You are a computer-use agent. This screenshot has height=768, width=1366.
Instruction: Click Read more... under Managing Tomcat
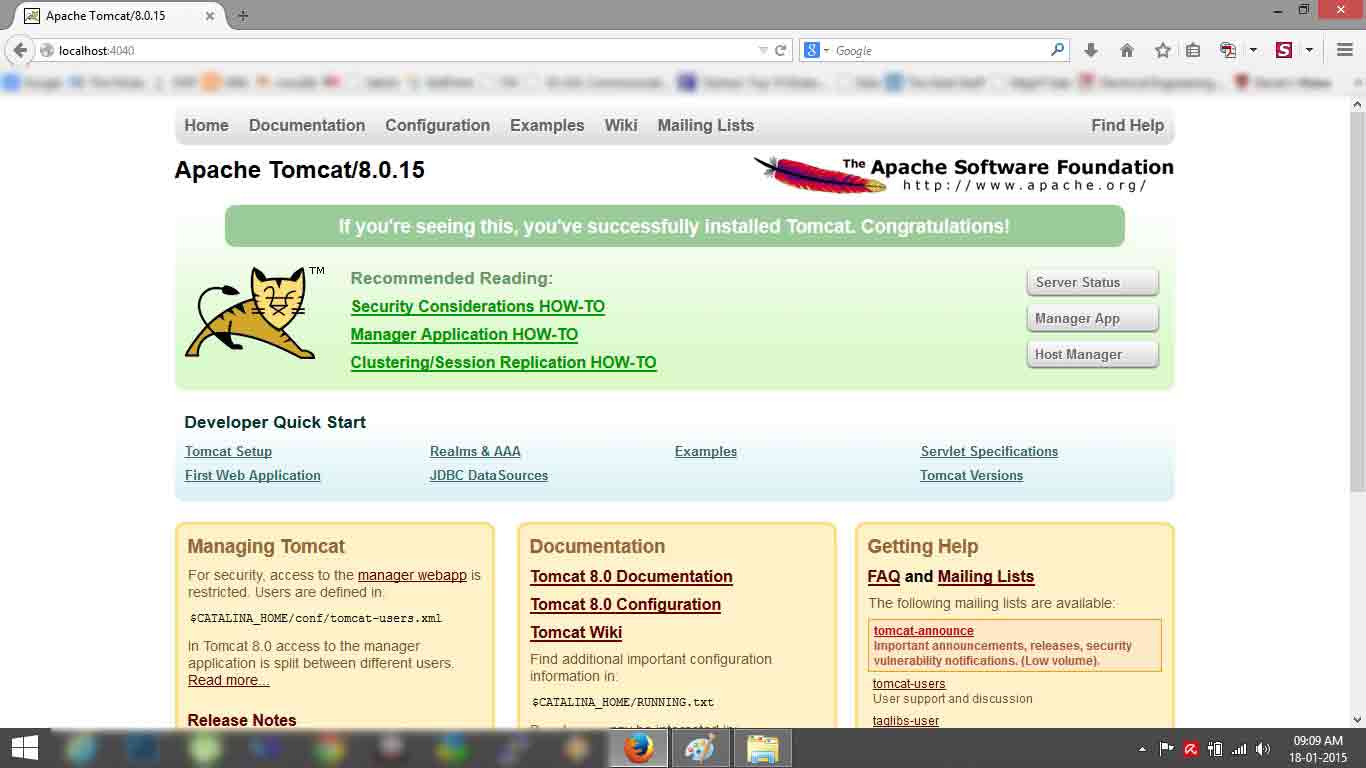pos(228,680)
